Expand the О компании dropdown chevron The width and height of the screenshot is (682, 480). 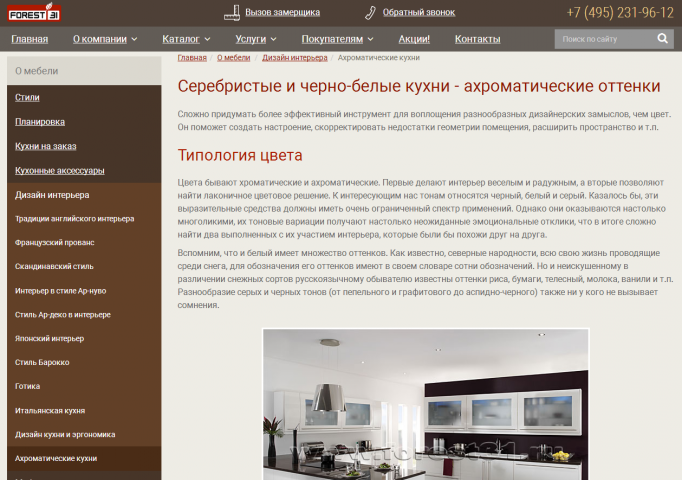click(134, 39)
